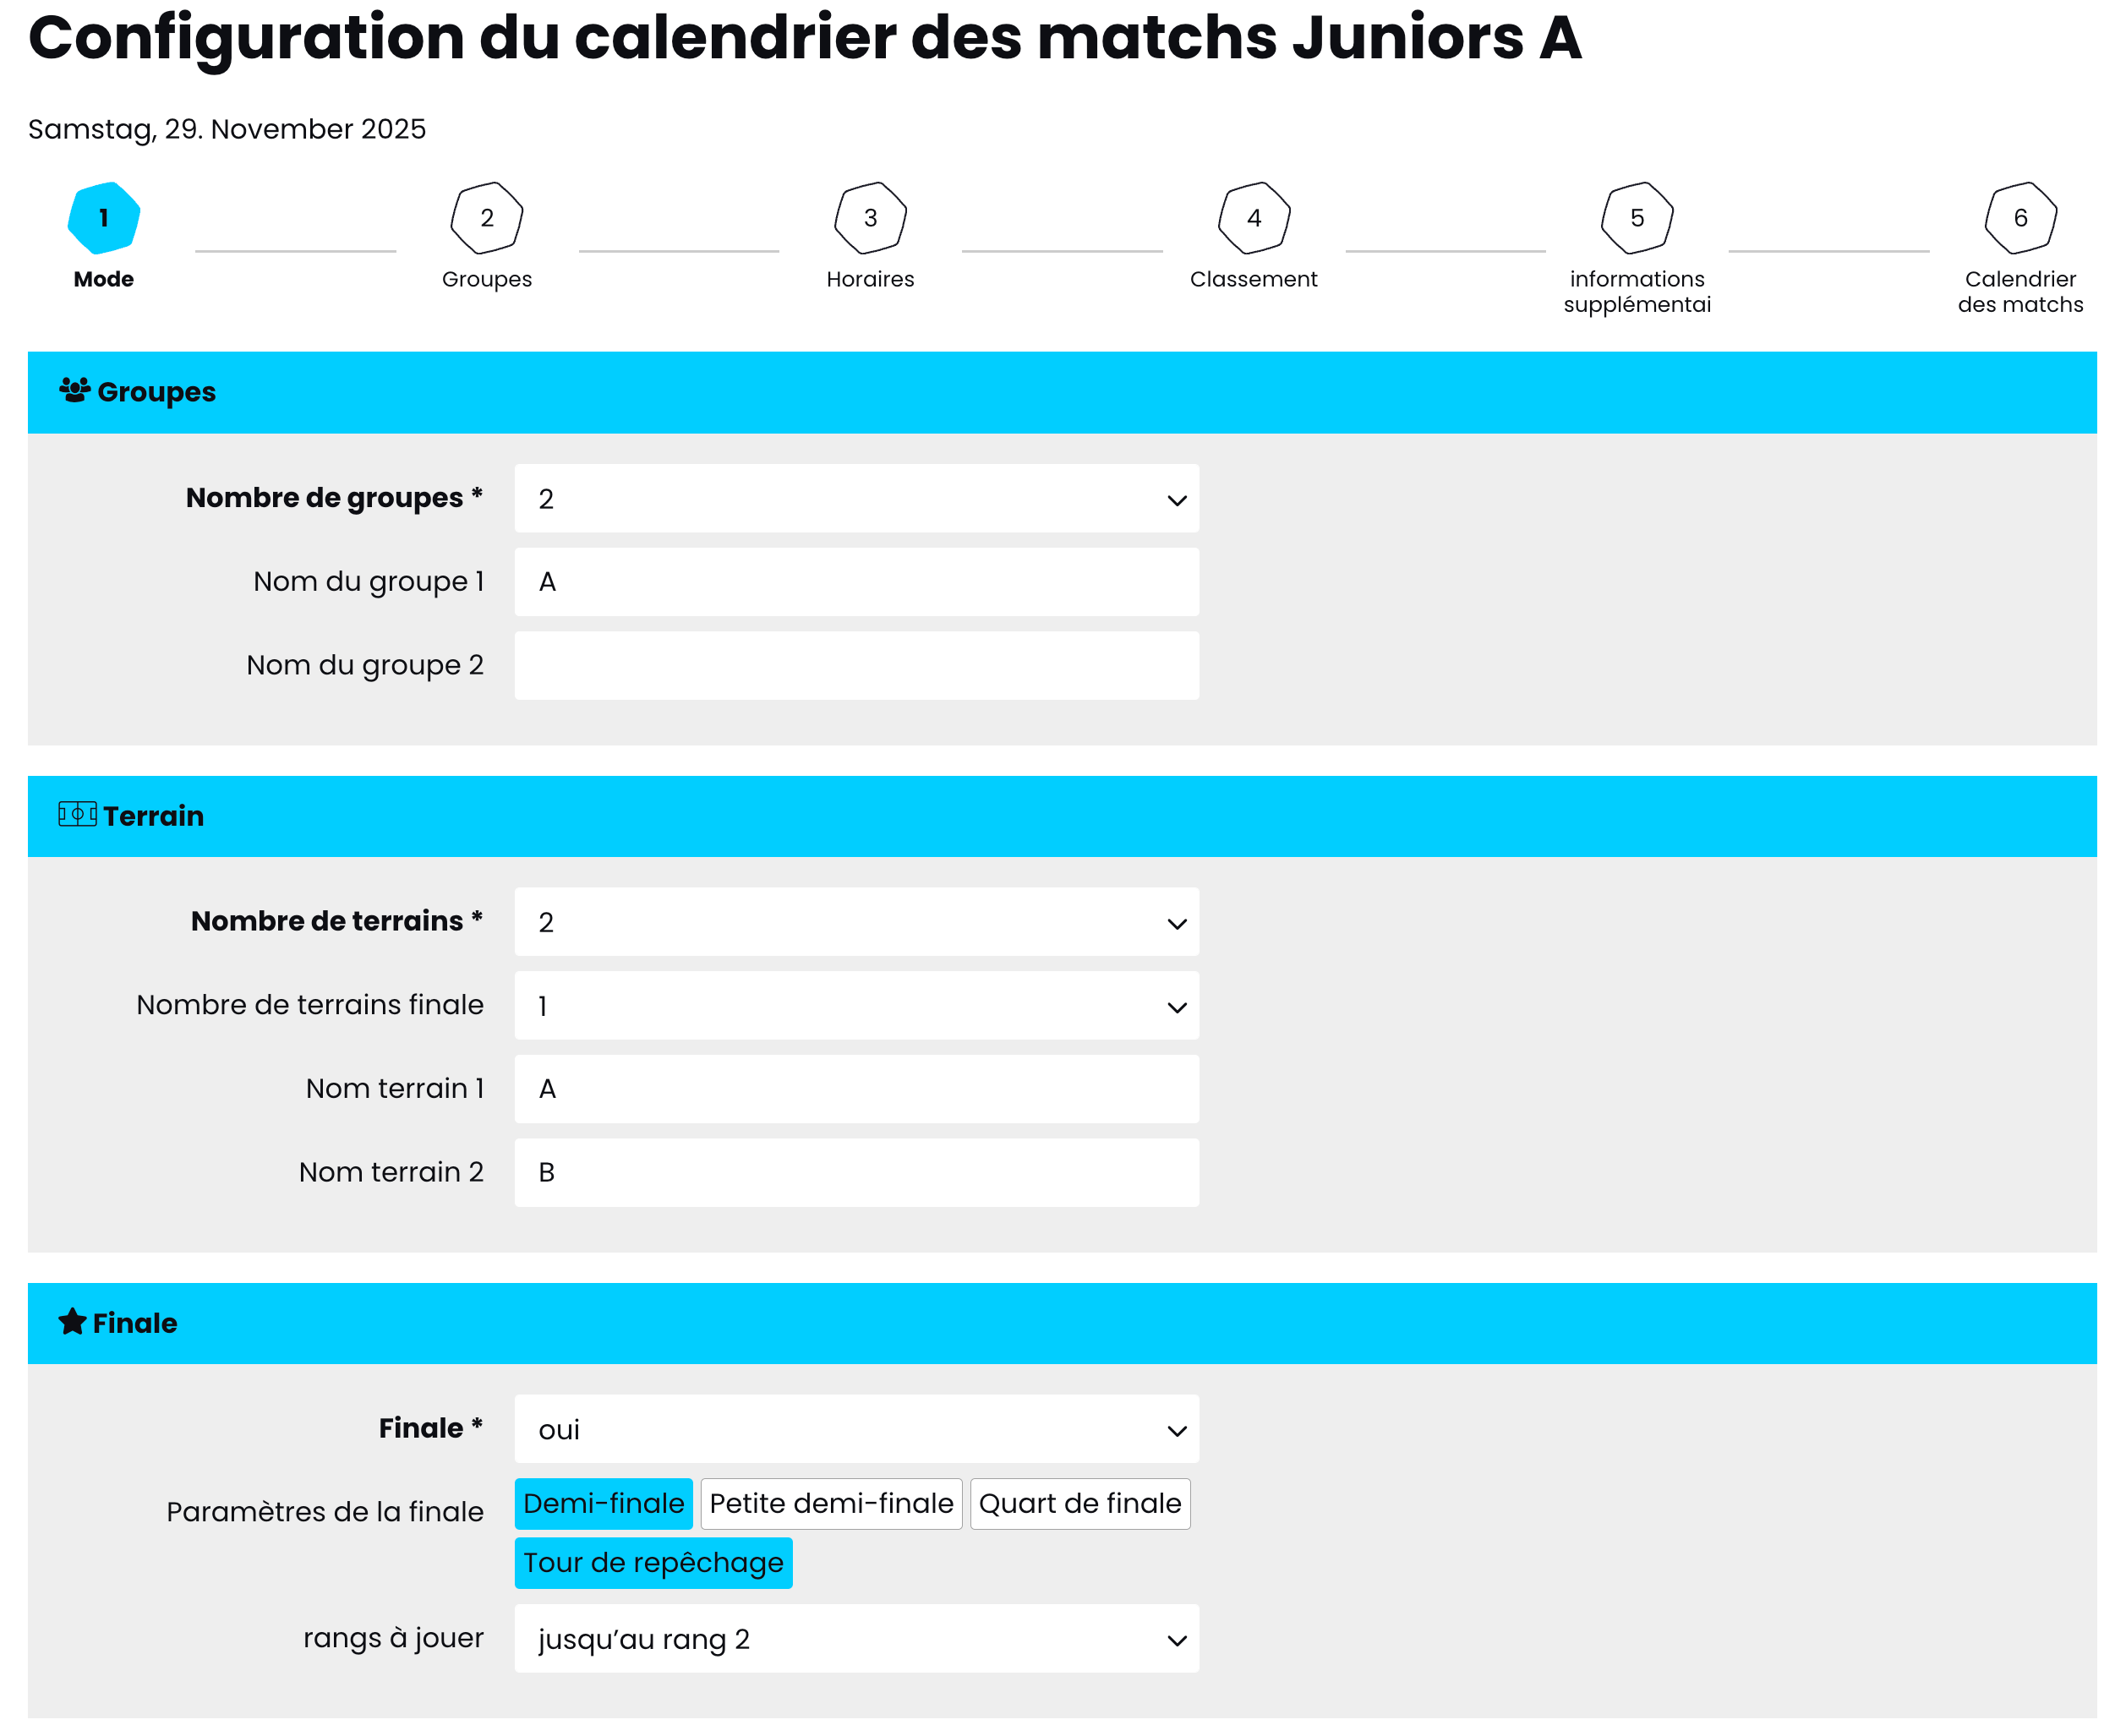Image resolution: width=2115 pixels, height=1736 pixels.
Task: Click the Nom terrain 1 input field
Action: coord(855,1088)
